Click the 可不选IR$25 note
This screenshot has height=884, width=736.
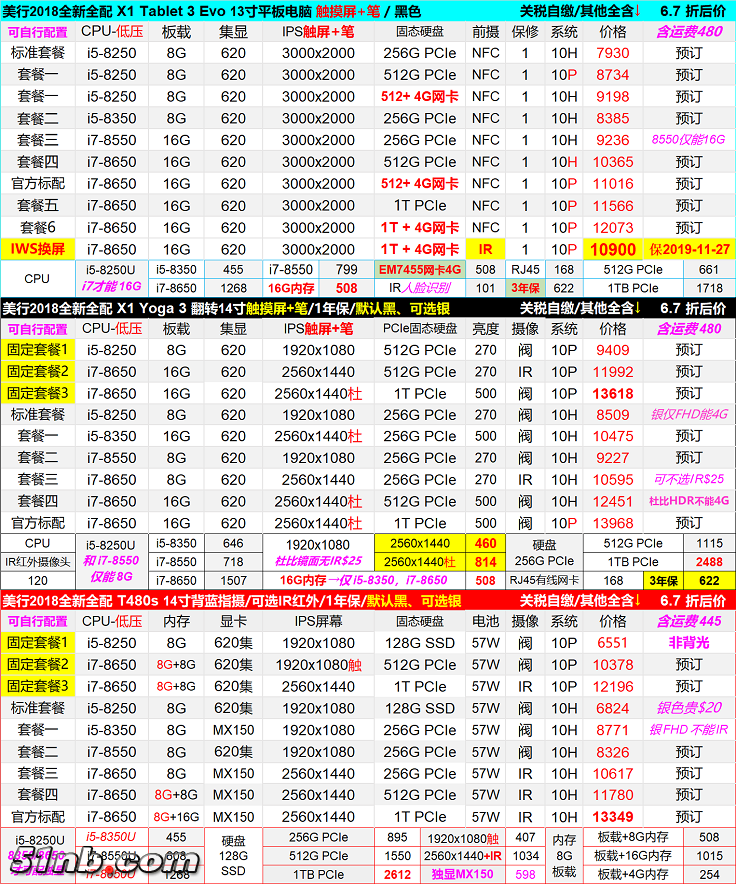tap(689, 480)
